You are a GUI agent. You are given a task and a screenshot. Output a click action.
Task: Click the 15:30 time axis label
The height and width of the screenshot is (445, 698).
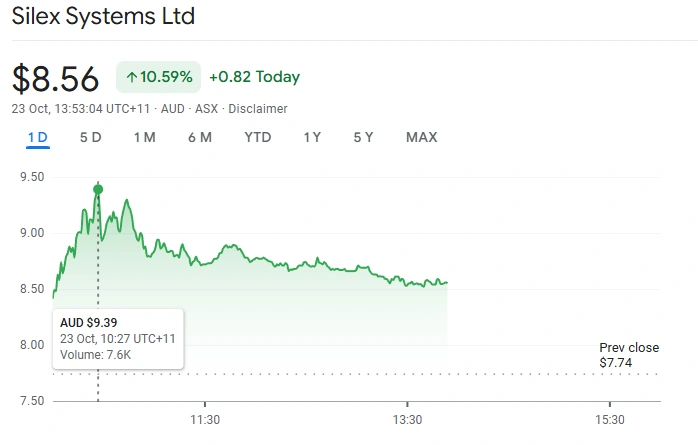click(x=610, y=420)
